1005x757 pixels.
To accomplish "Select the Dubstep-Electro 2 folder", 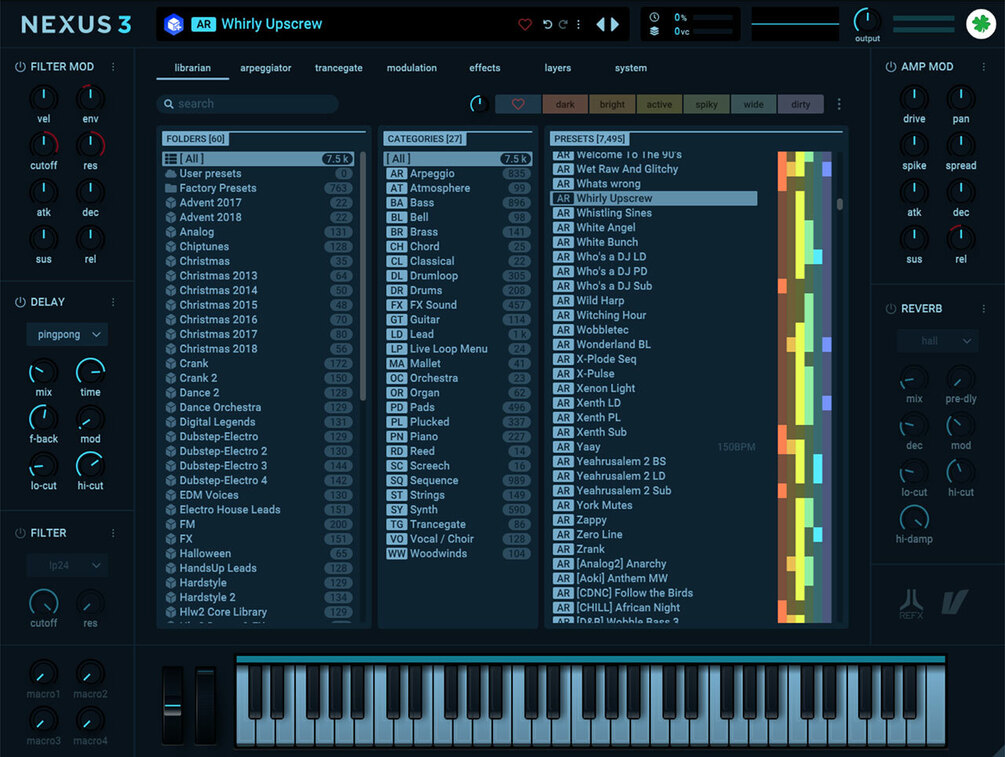I will point(258,451).
